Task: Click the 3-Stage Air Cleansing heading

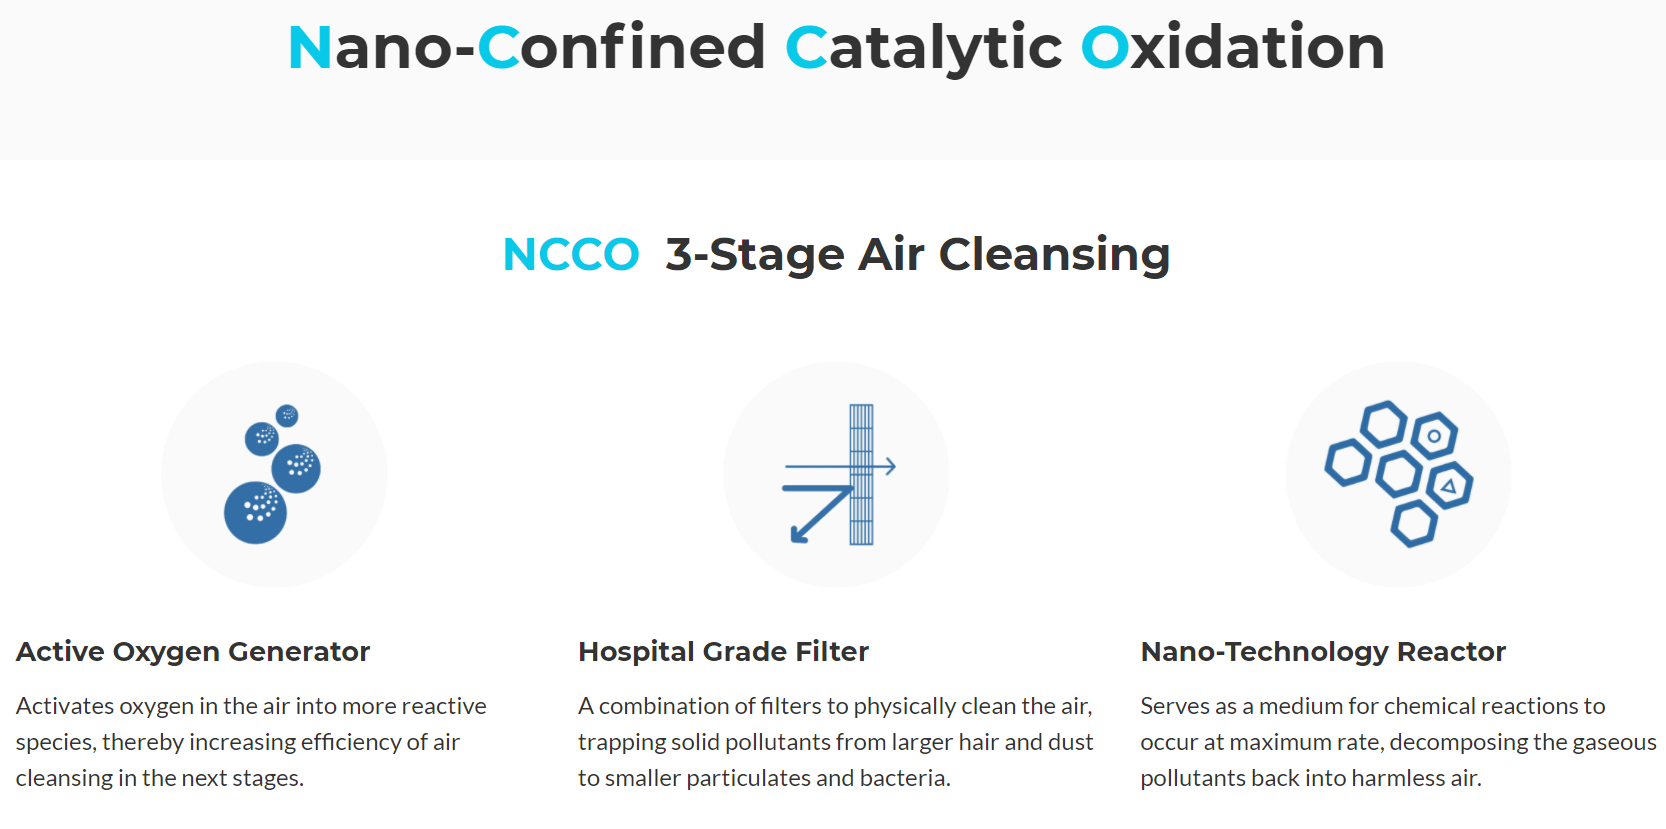Action: [918, 254]
